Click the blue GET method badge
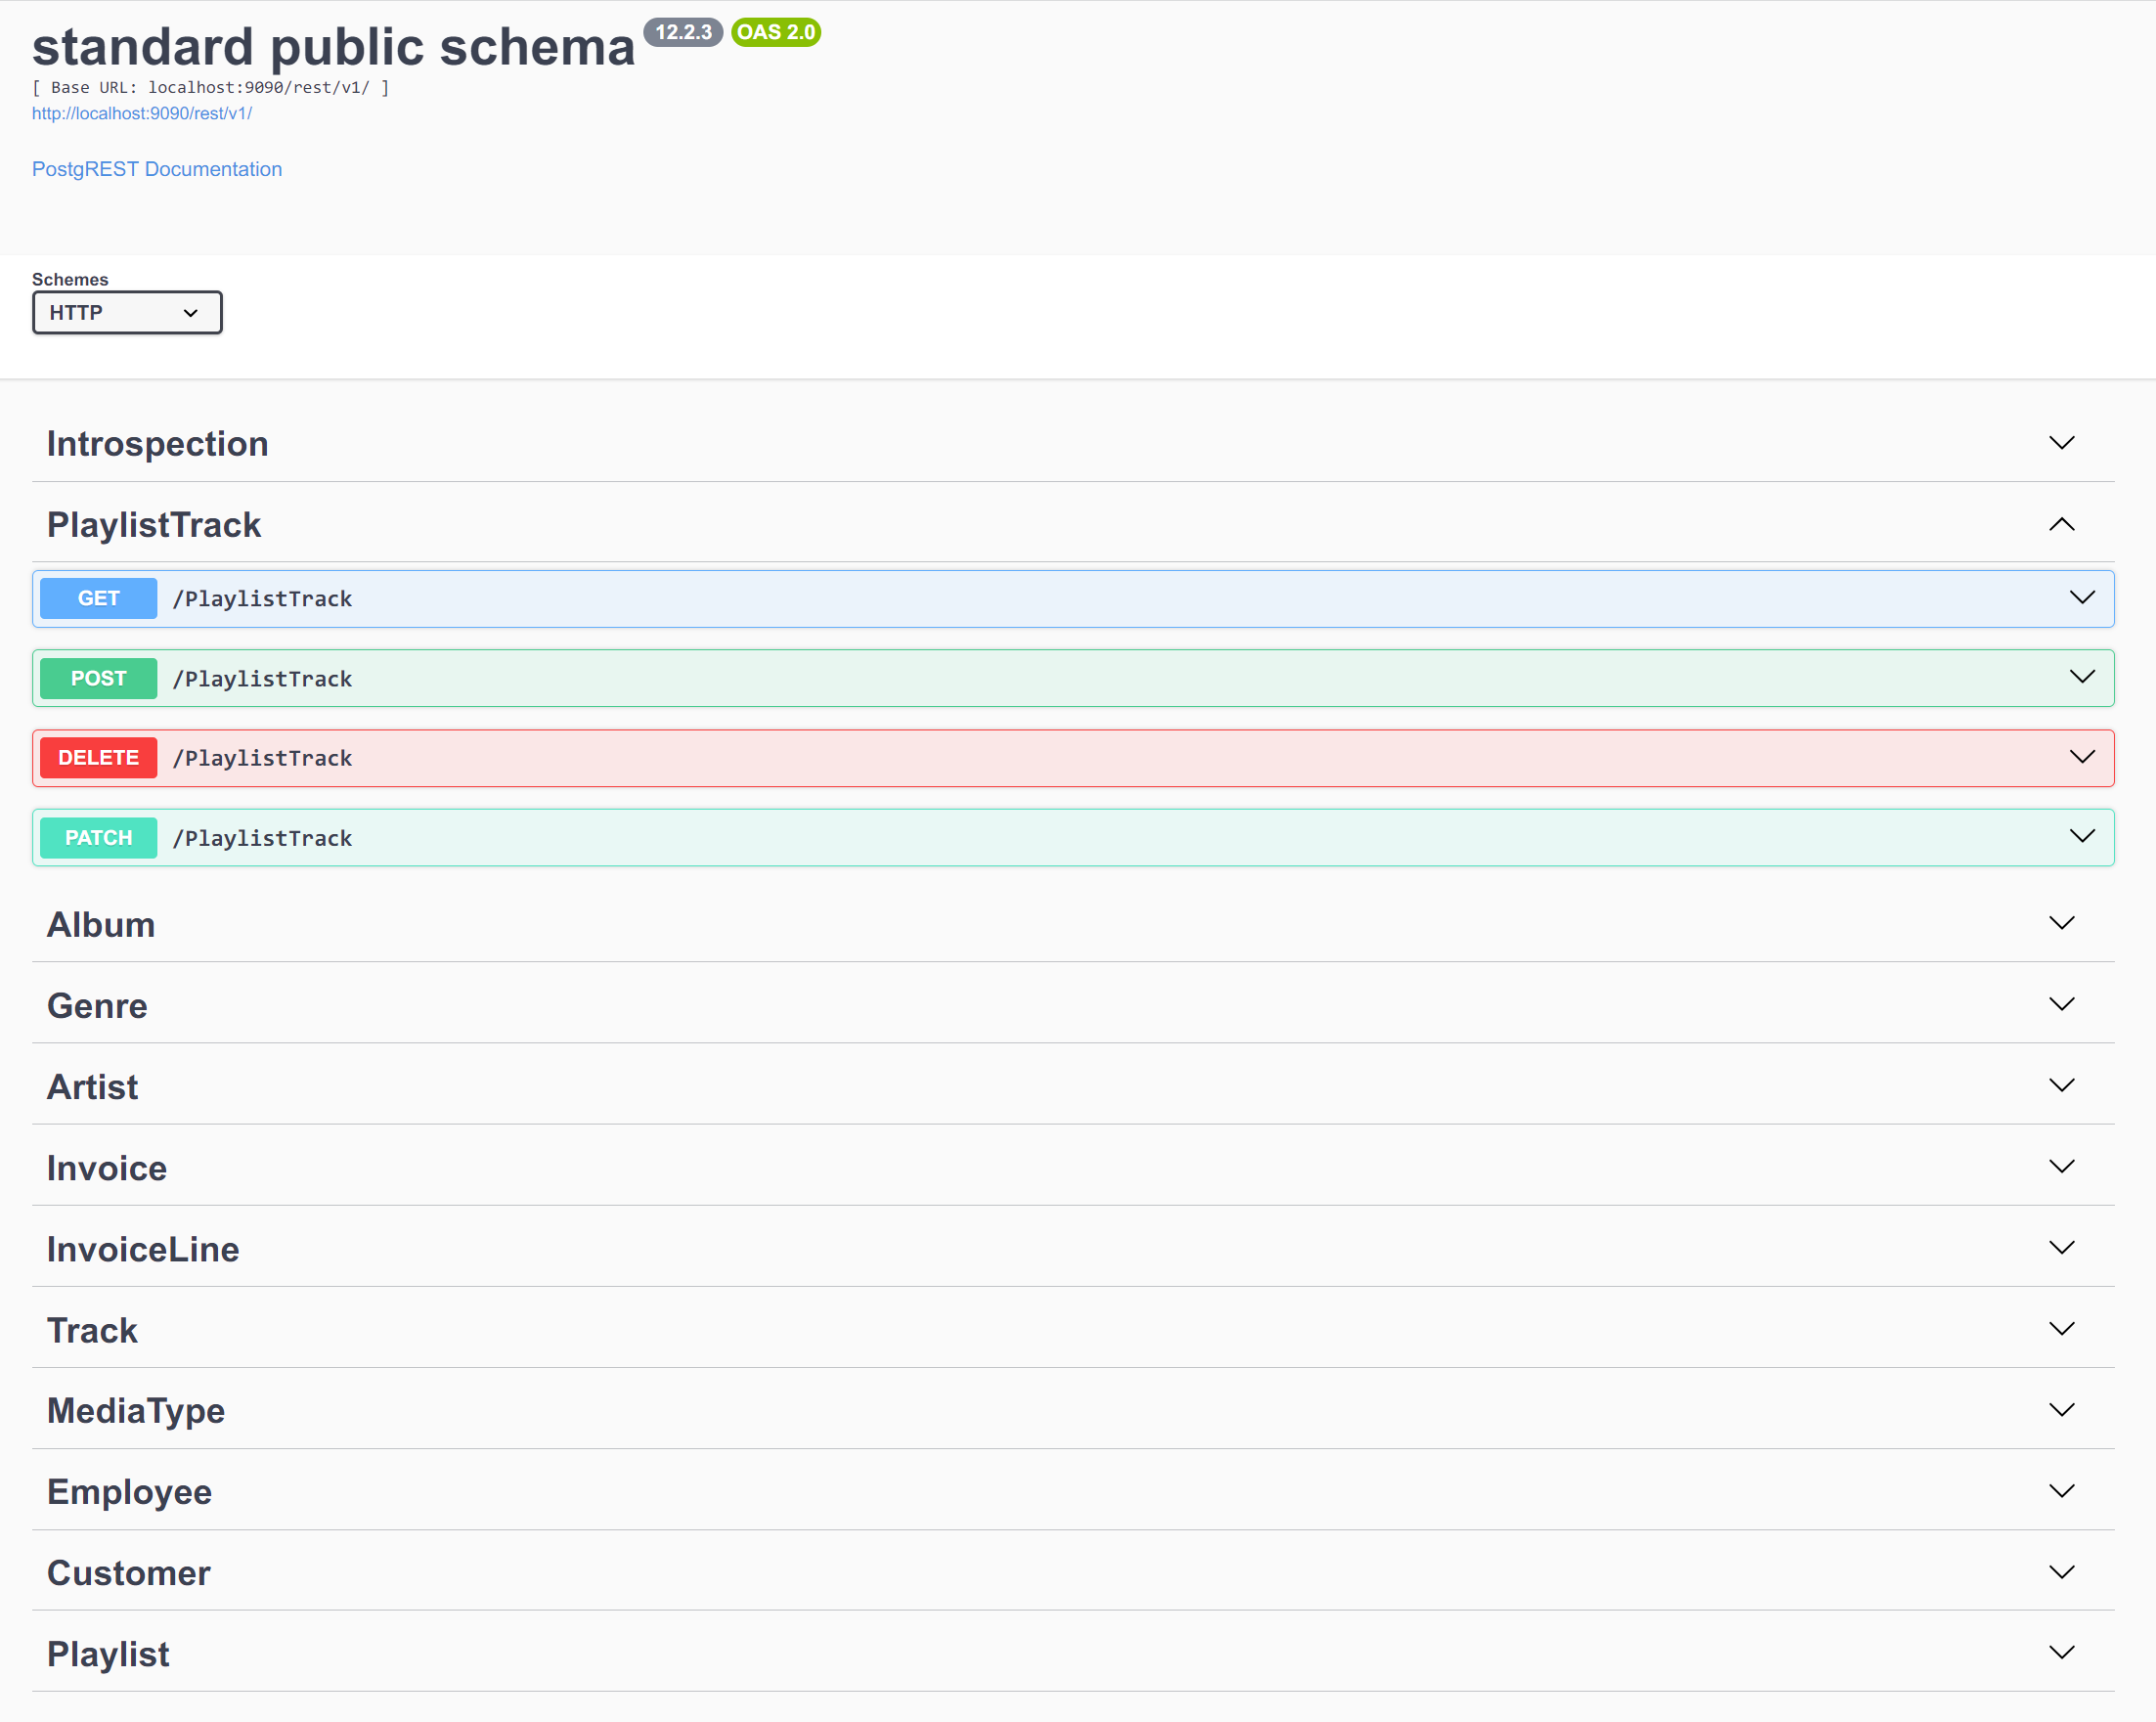 click(x=98, y=598)
